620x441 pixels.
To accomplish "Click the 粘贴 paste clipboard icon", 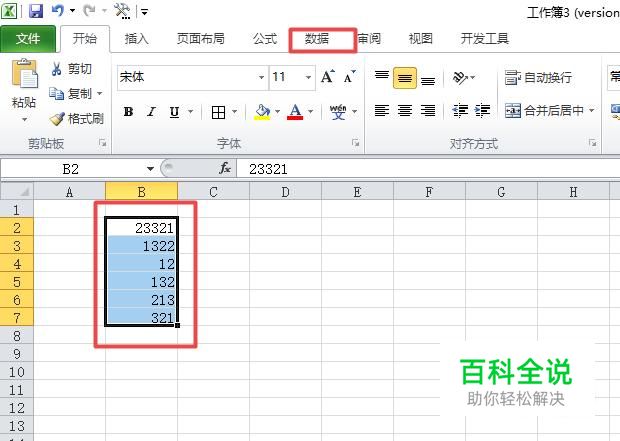I will [25, 74].
